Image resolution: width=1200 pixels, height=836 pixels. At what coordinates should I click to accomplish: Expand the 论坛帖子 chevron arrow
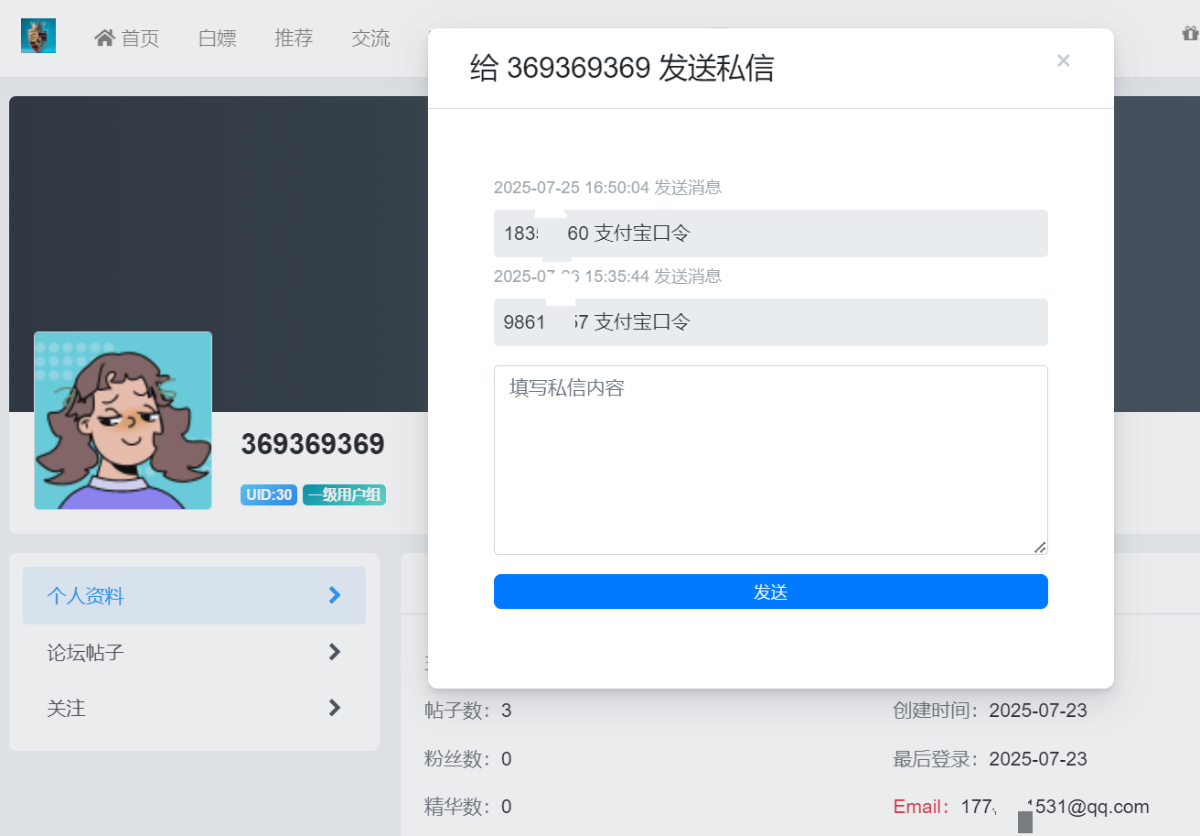point(334,652)
